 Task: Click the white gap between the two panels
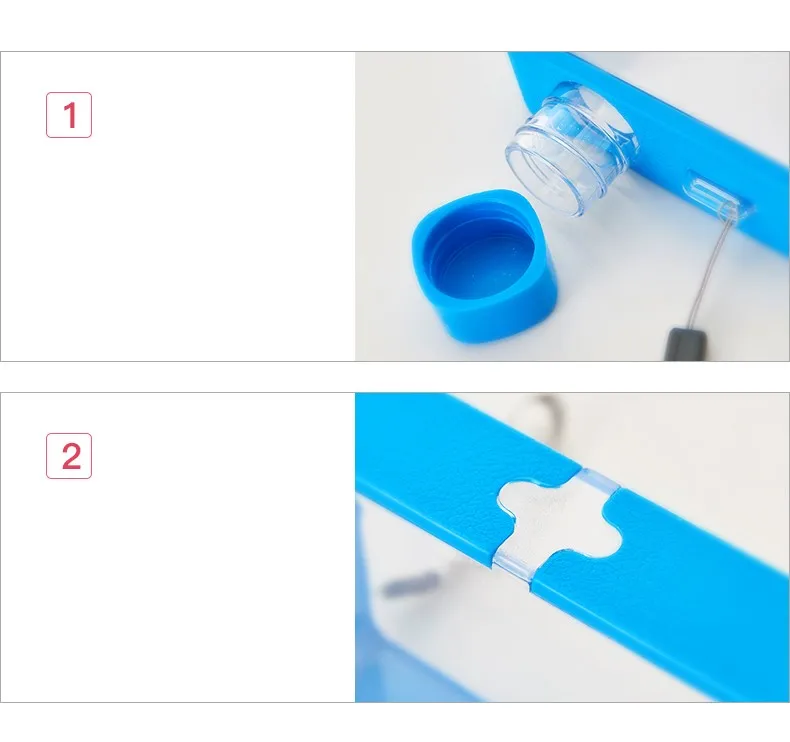pyautogui.click(x=395, y=377)
